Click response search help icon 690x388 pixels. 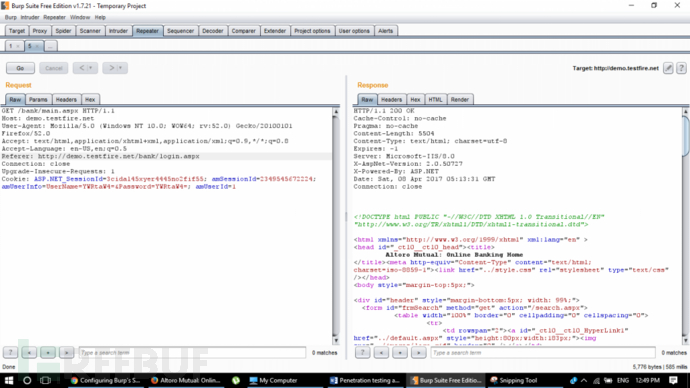363,352
